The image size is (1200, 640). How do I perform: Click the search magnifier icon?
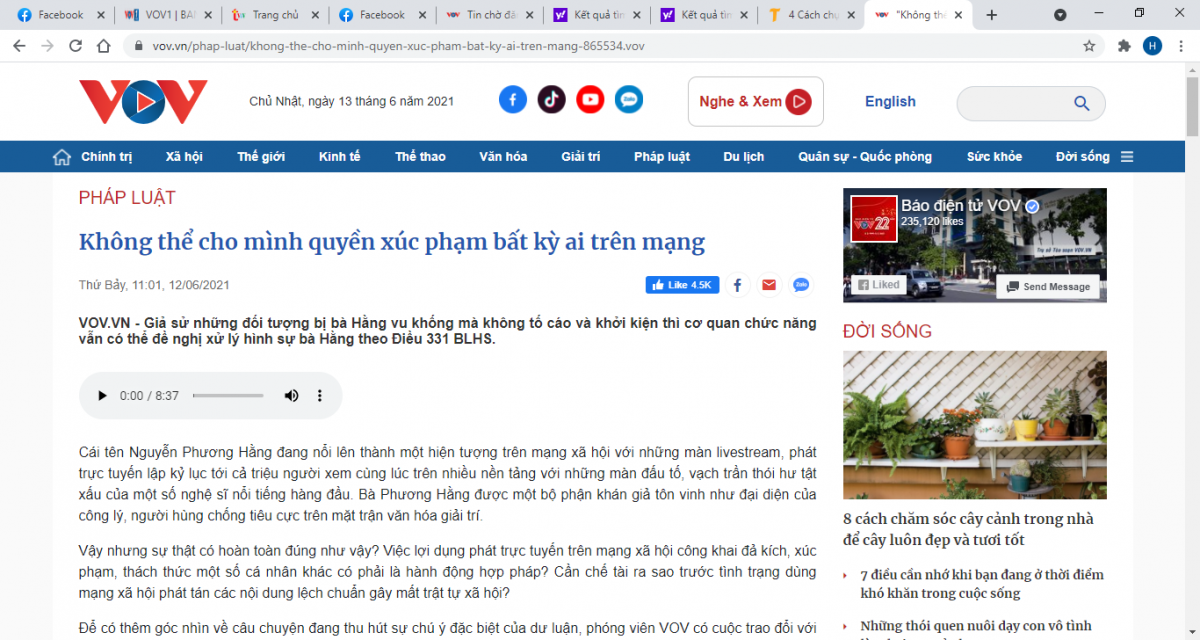[1081, 103]
